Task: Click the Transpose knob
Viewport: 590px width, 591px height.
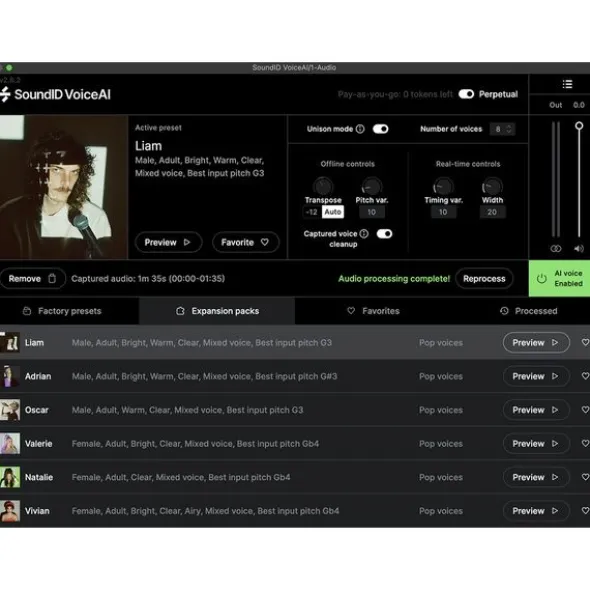Action: (x=323, y=186)
